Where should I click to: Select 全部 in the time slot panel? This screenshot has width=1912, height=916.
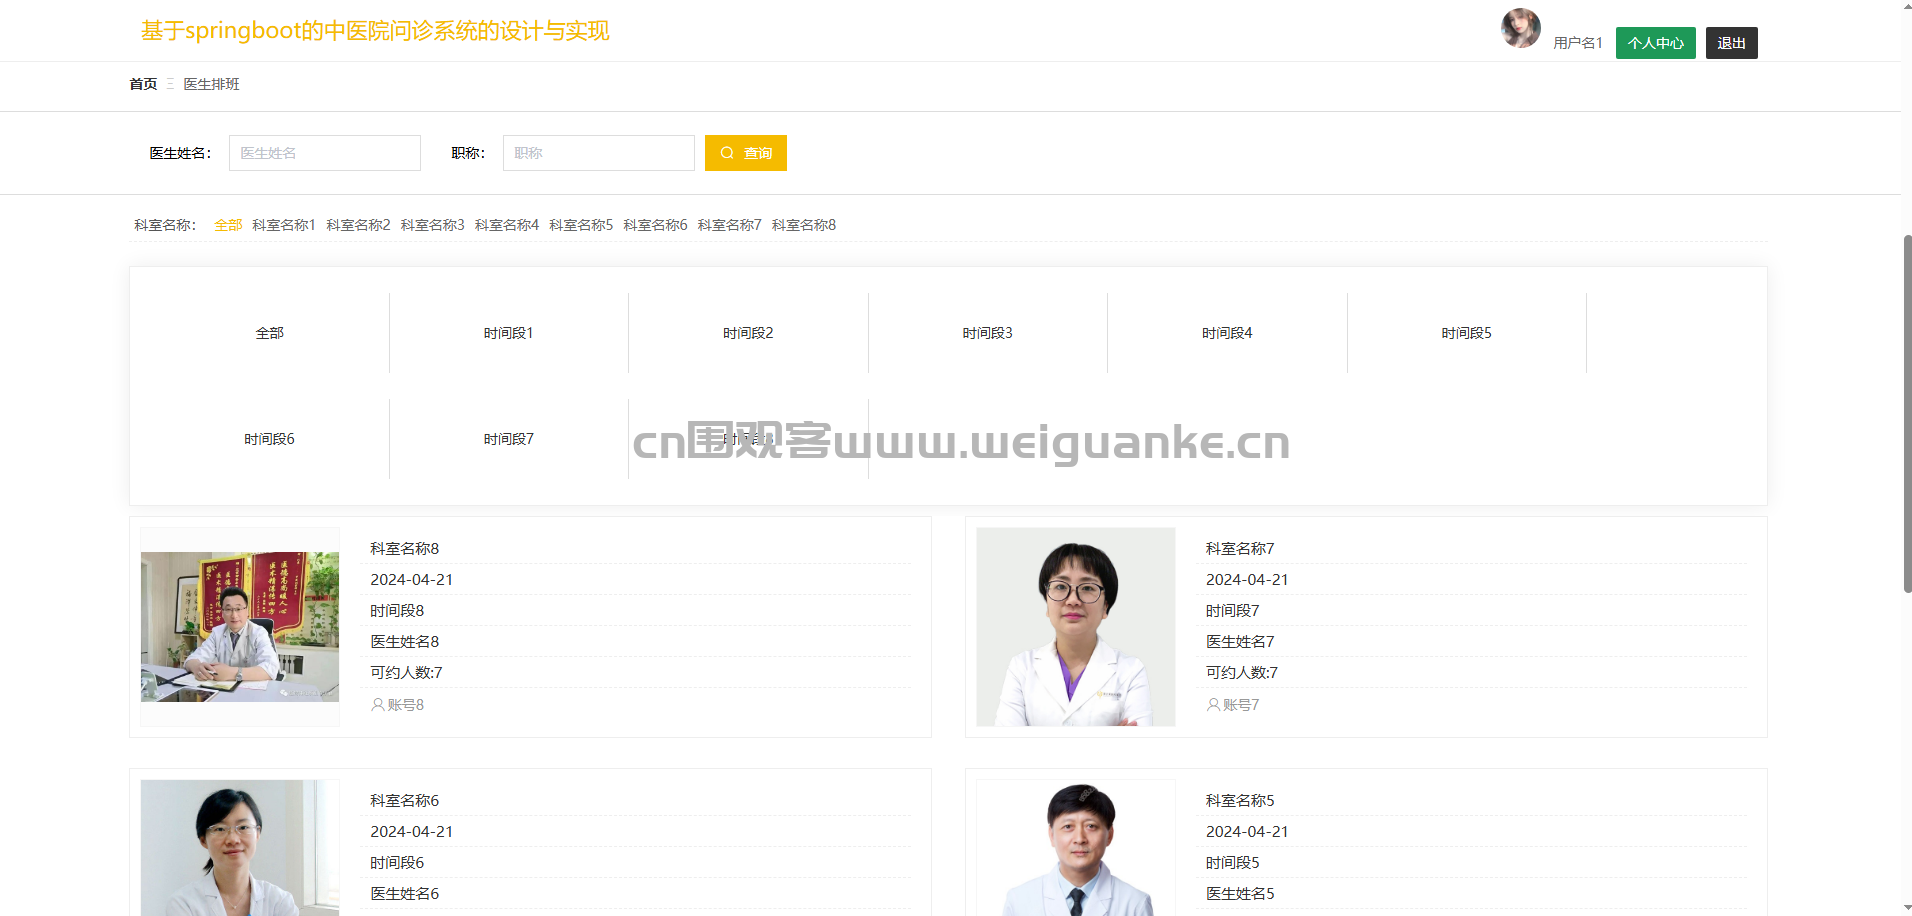click(x=269, y=333)
